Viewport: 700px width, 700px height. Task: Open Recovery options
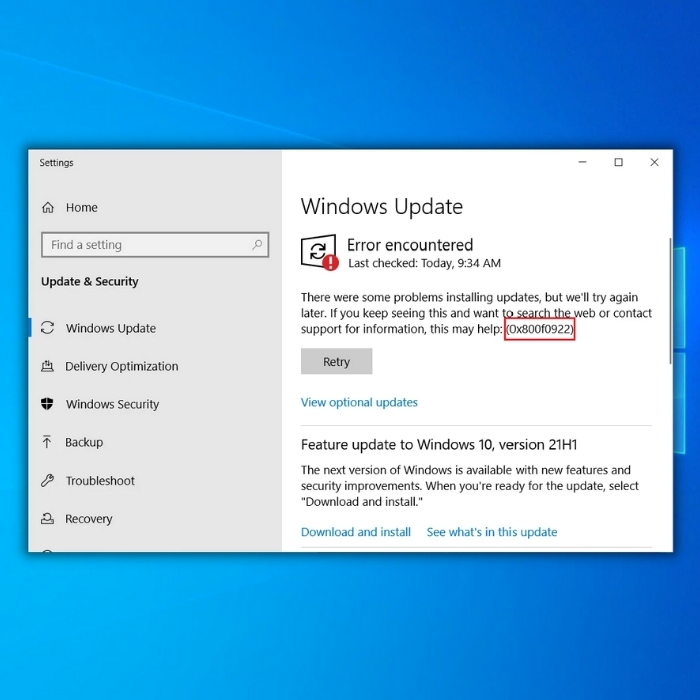89,519
